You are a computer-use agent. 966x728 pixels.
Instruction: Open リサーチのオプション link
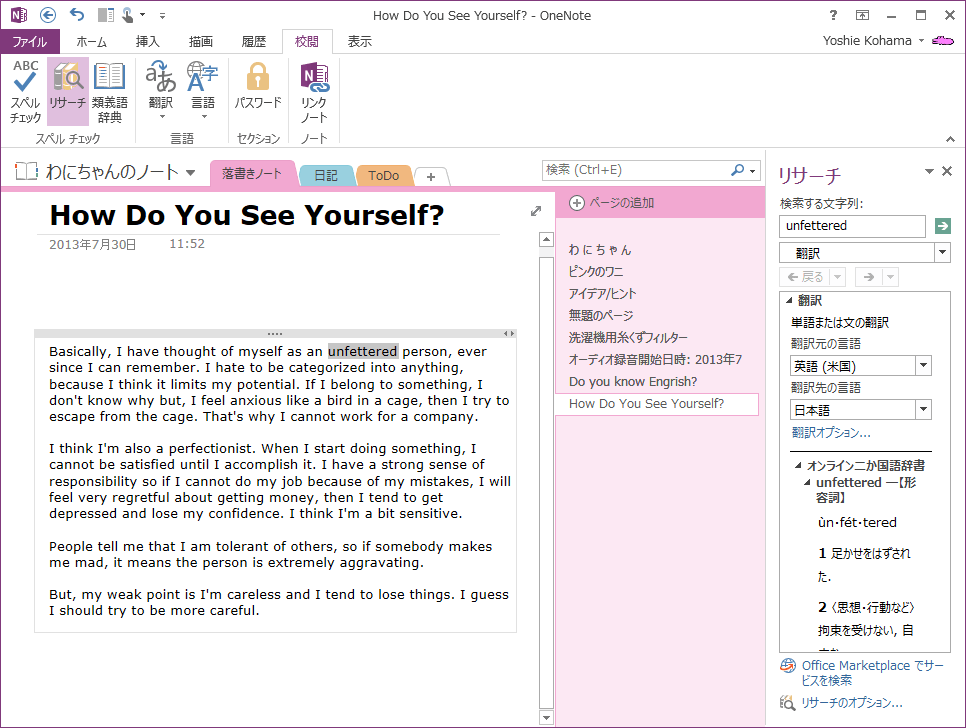(x=851, y=703)
